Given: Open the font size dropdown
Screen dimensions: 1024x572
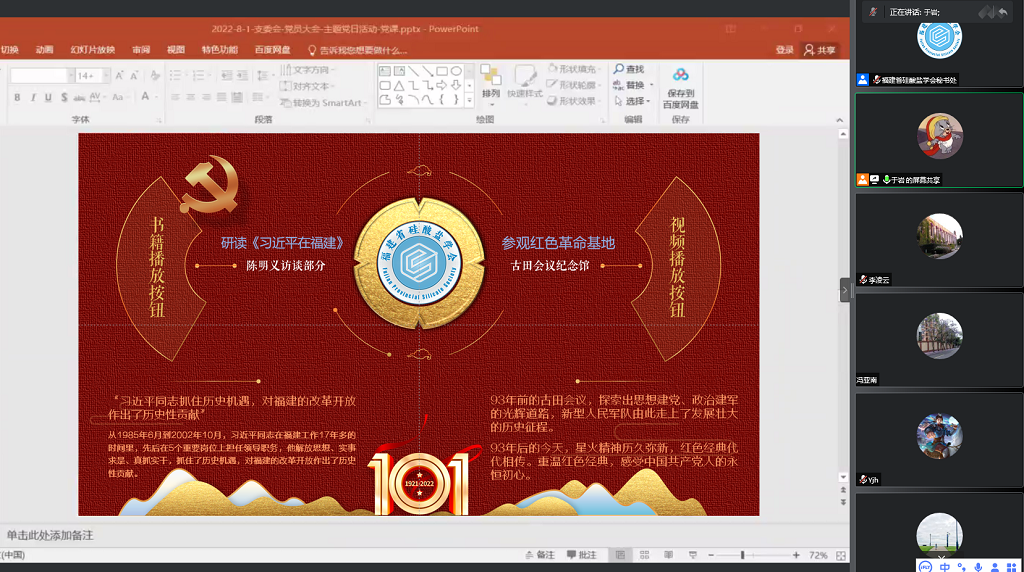Looking at the screenshot, I should [x=106, y=76].
